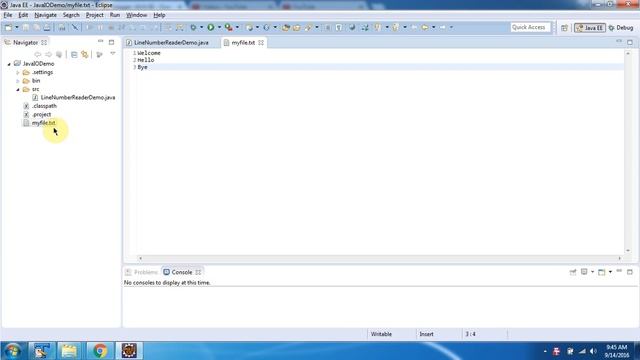Expand the .settings folder

click(18, 72)
